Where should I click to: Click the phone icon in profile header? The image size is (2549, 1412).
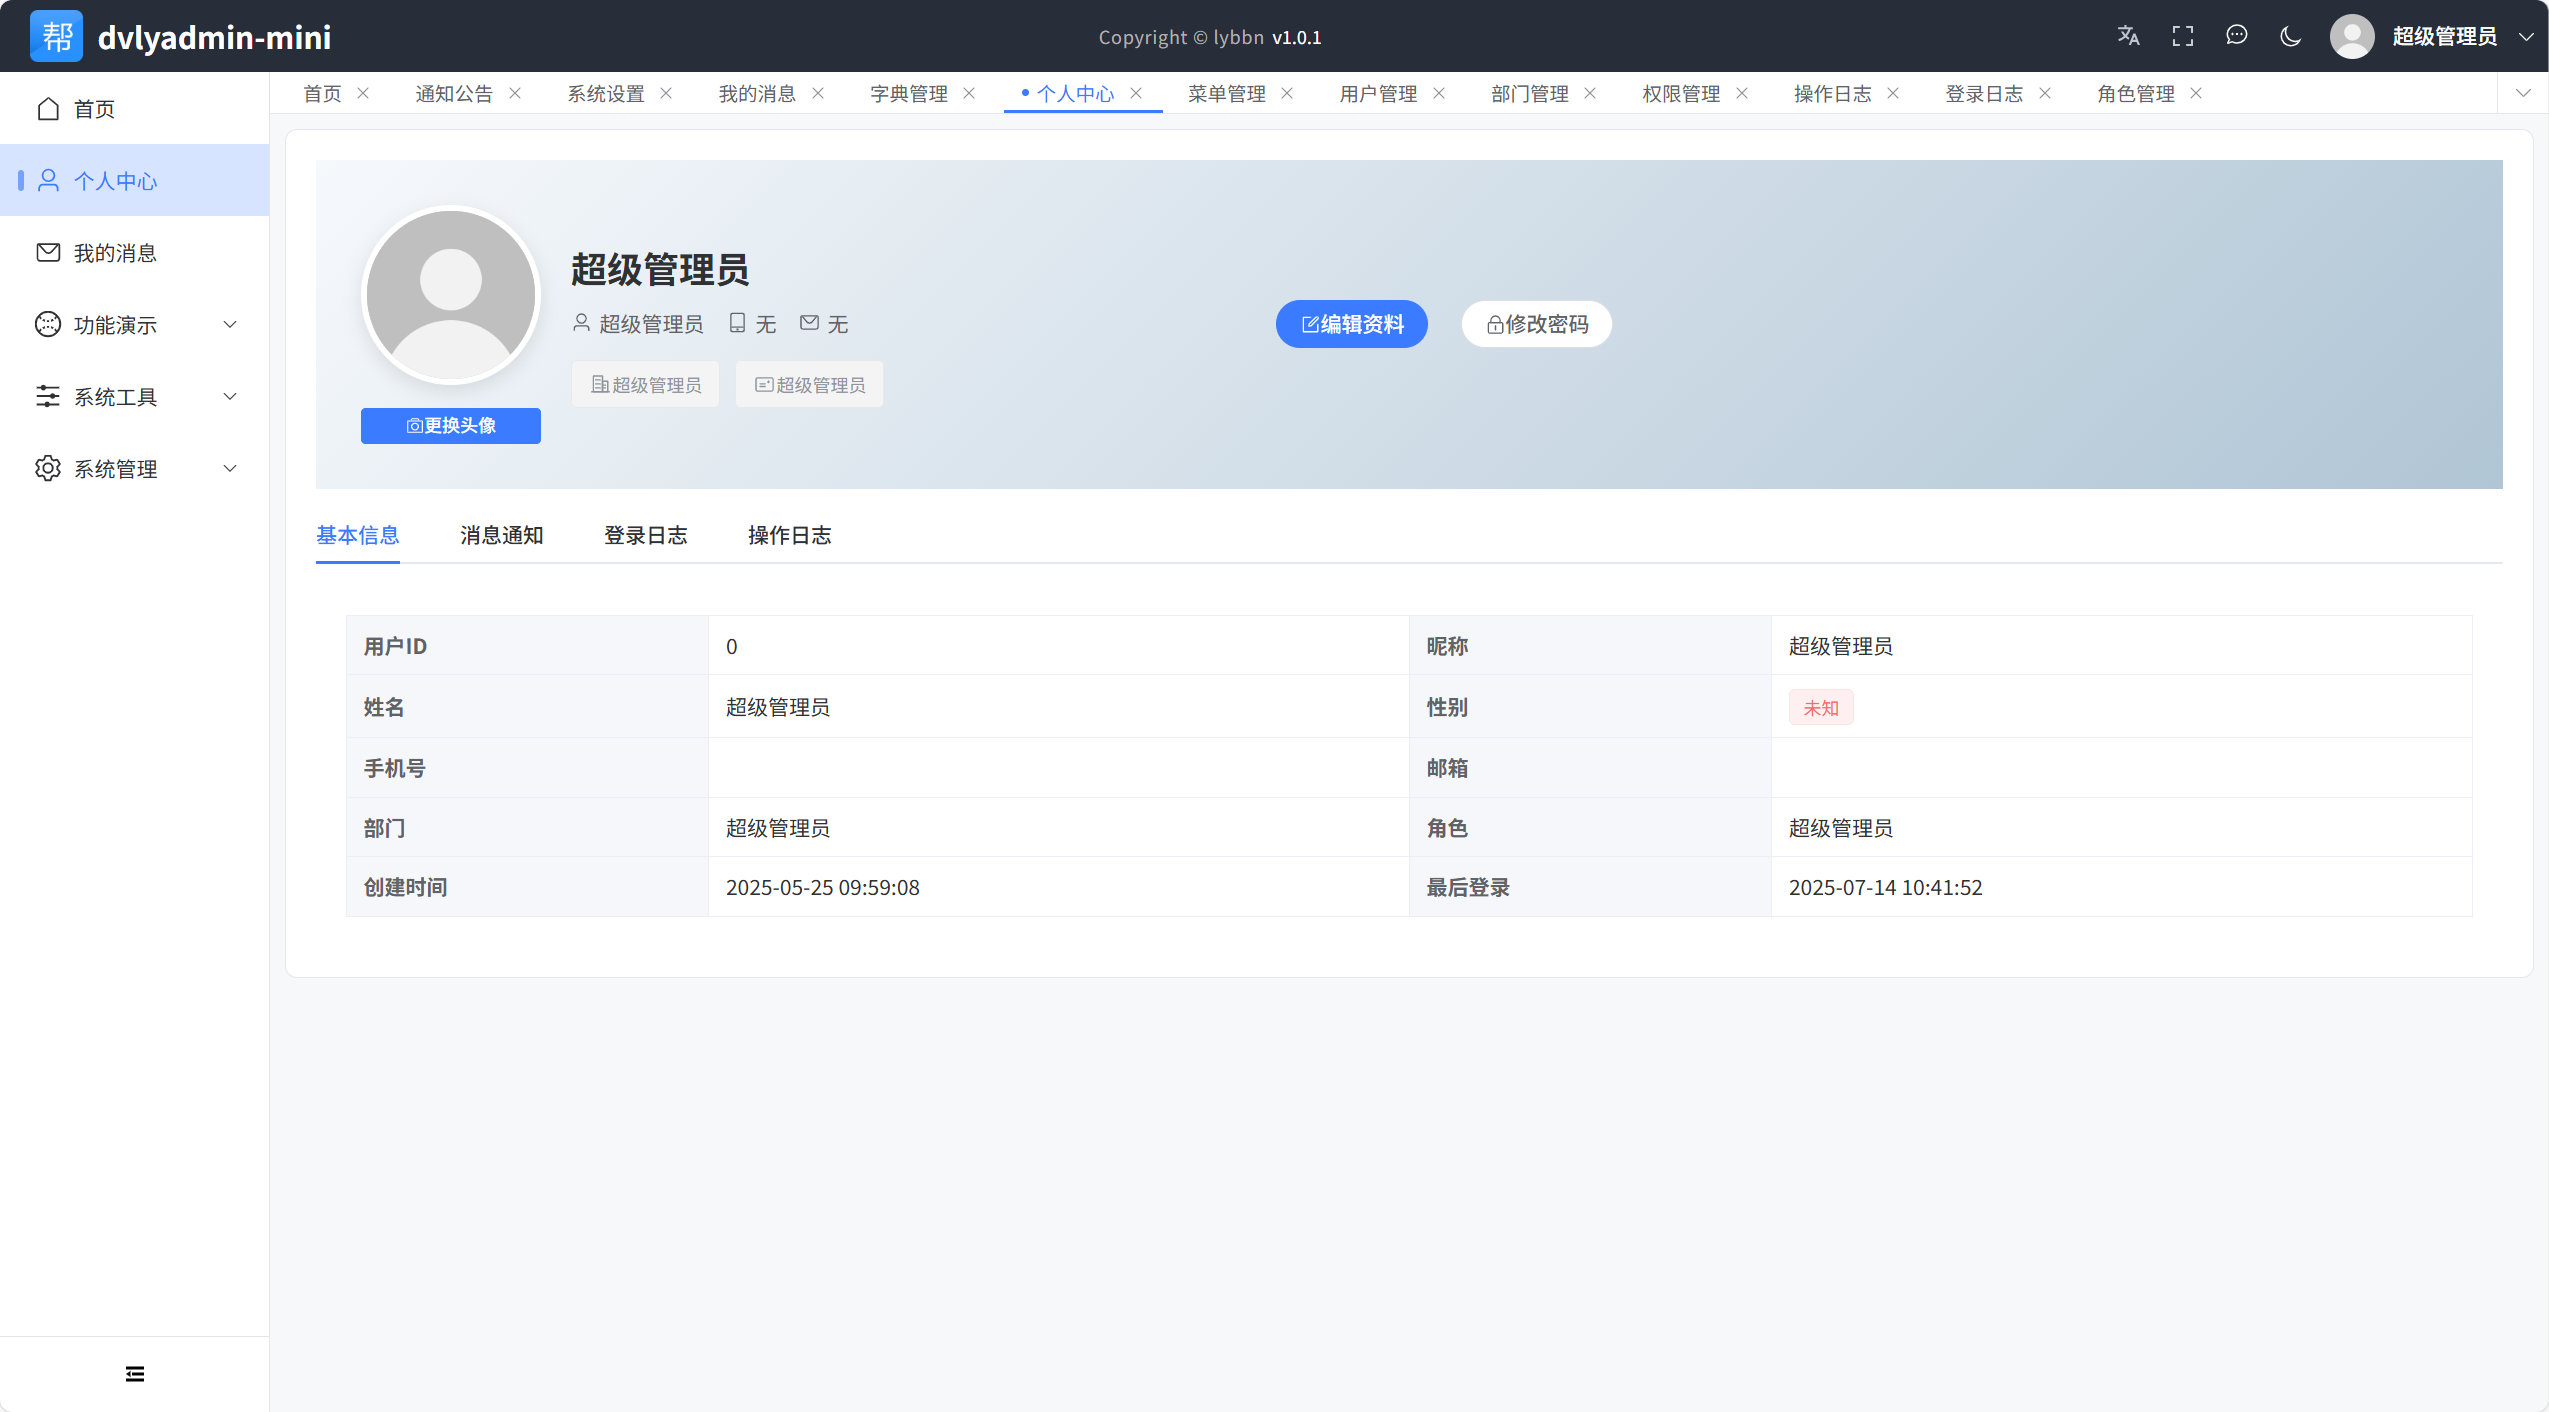(737, 322)
